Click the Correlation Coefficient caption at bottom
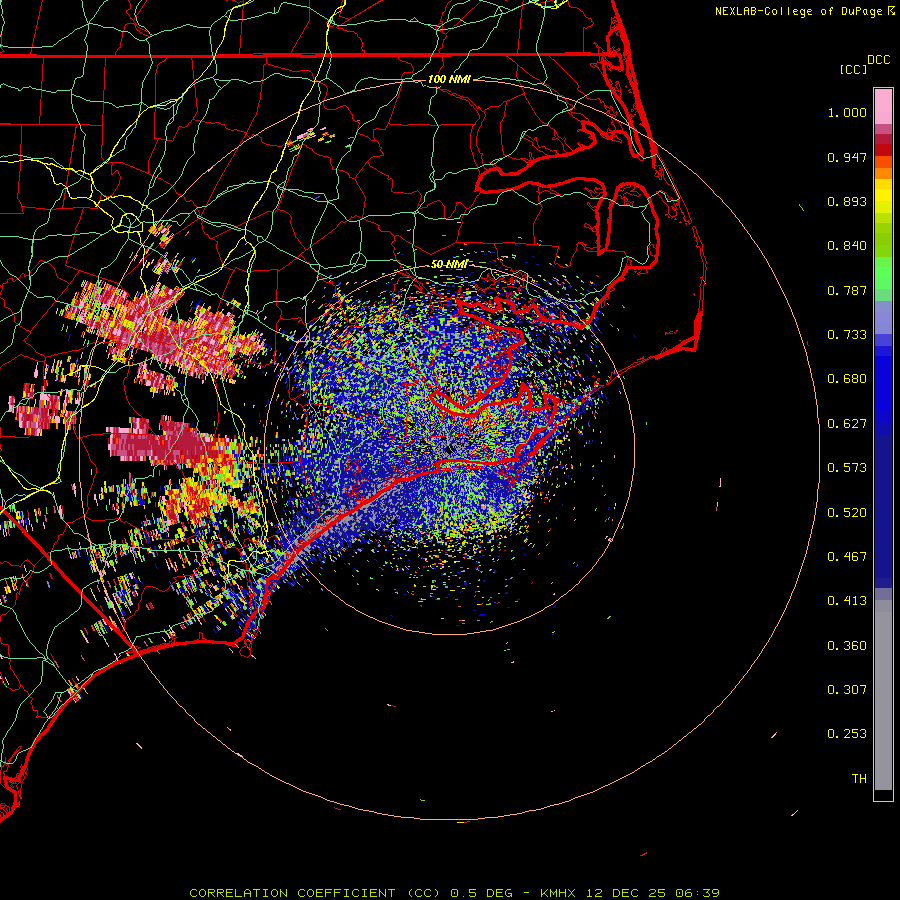This screenshot has height=900, width=900. [455, 893]
